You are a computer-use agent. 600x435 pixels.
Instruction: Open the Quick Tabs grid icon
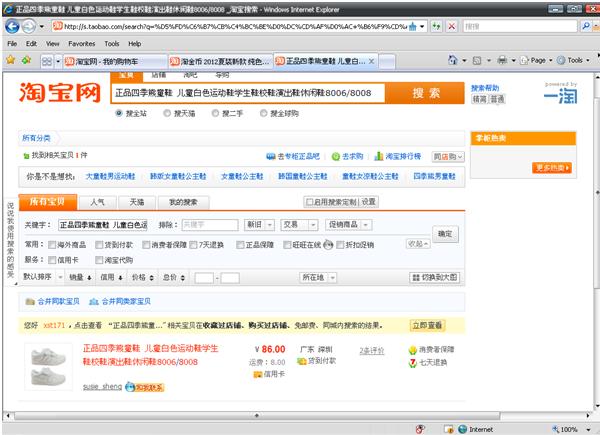47,61
